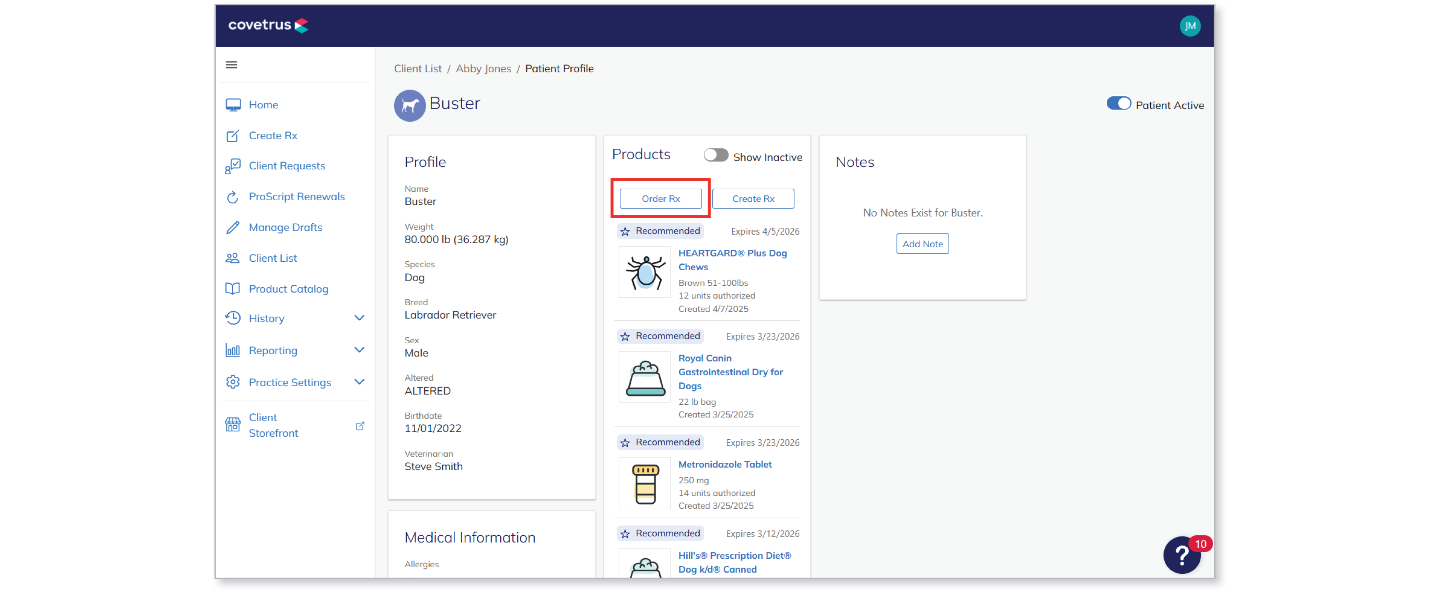Open the hamburger menu icon

click(231, 65)
